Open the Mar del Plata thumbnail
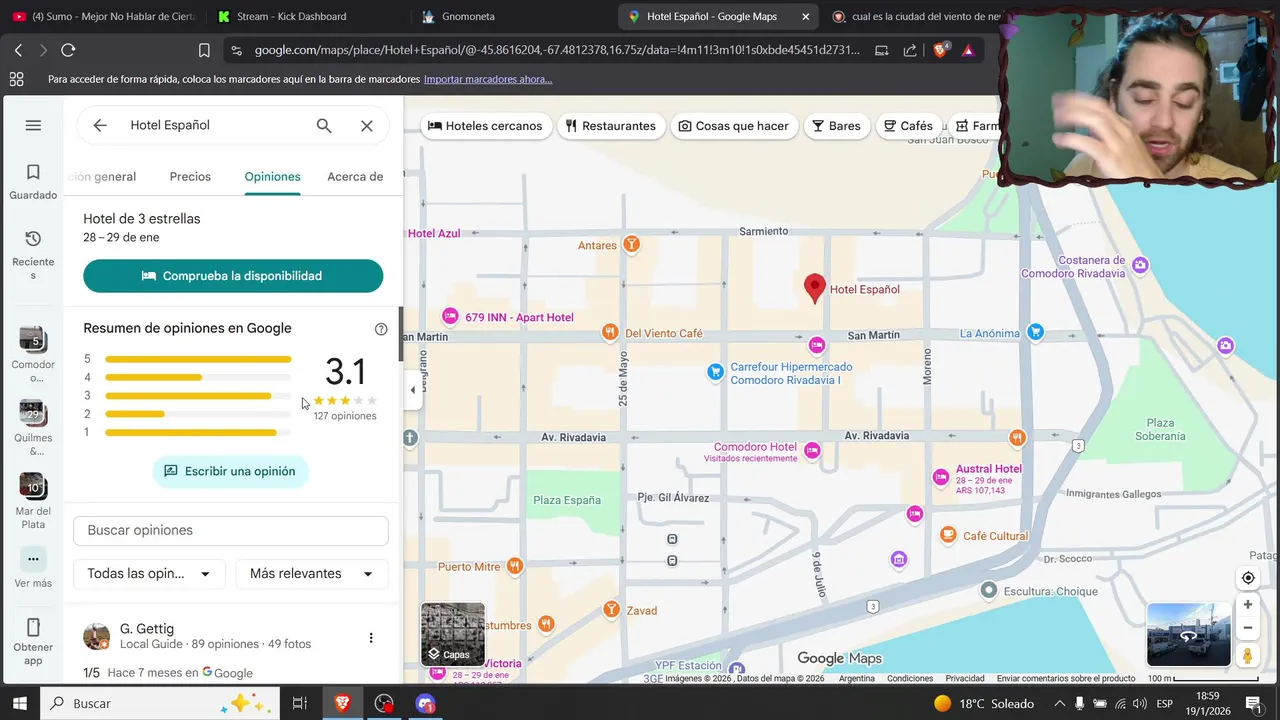Viewport: 1280px width, 720px height. [33, 486]
